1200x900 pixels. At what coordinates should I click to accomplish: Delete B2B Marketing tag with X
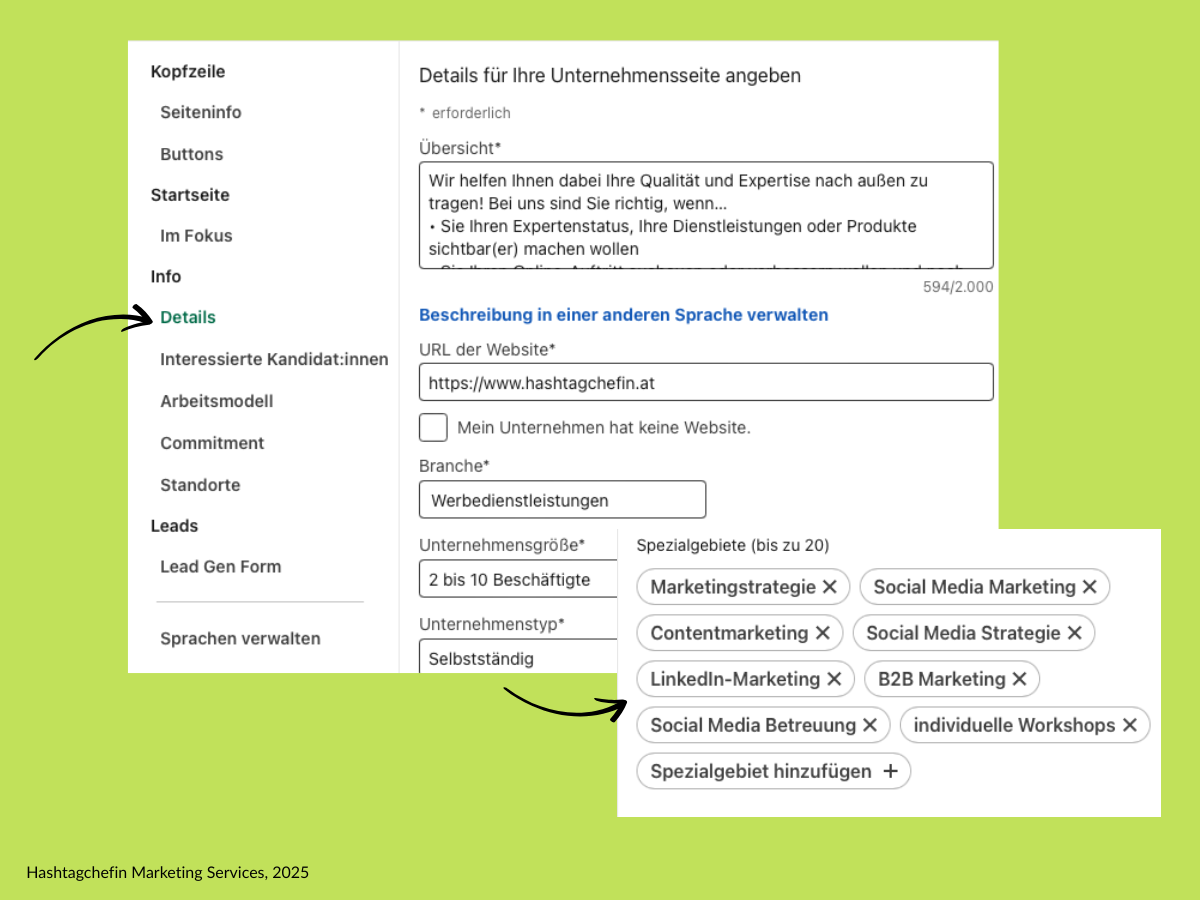point(1019,679)
